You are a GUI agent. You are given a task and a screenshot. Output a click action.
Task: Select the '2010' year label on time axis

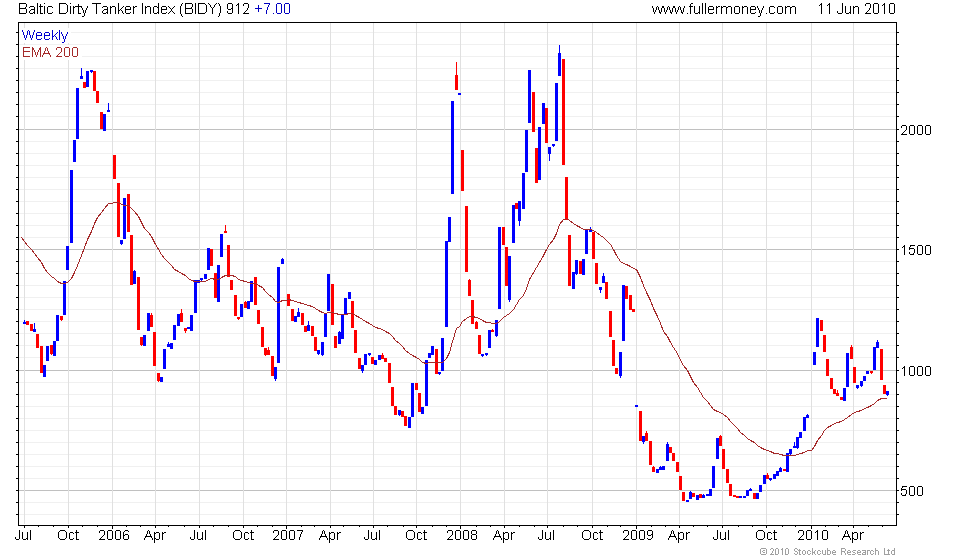(x=812, y=535)
